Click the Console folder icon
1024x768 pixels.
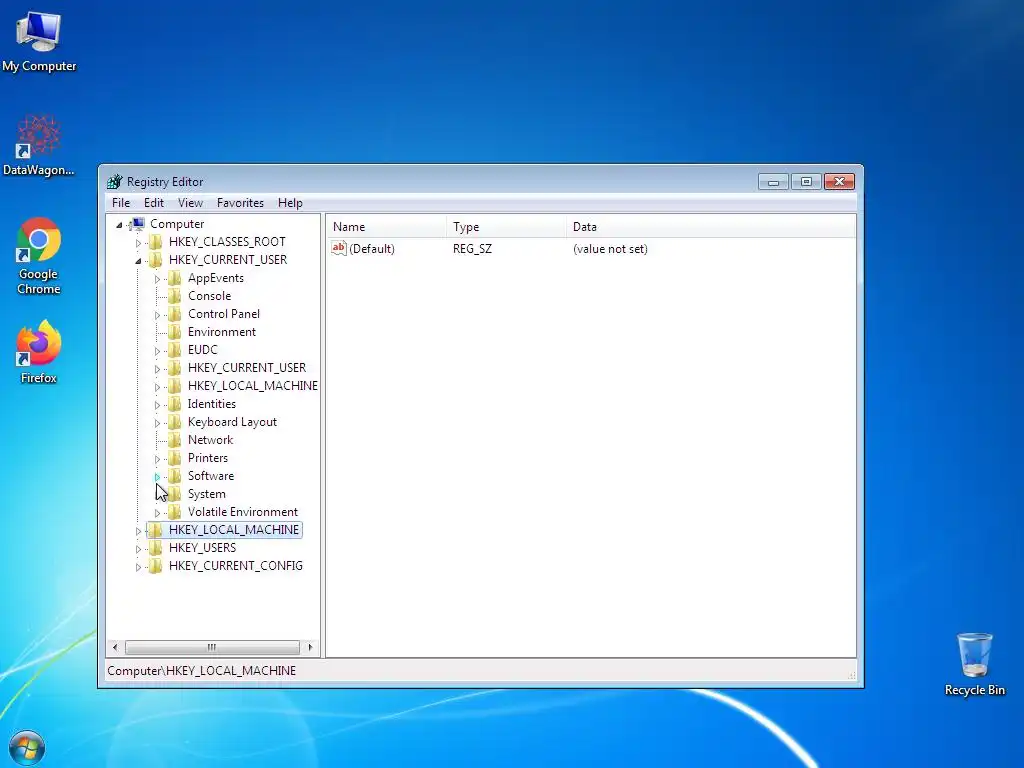(174, 296)
